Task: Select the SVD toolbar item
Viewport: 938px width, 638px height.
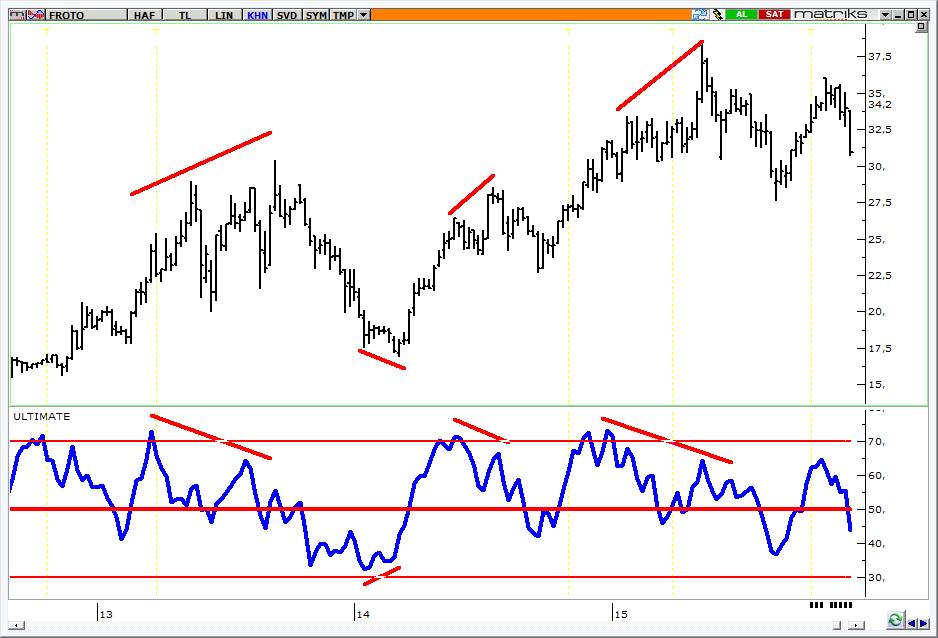Action: 287,15
